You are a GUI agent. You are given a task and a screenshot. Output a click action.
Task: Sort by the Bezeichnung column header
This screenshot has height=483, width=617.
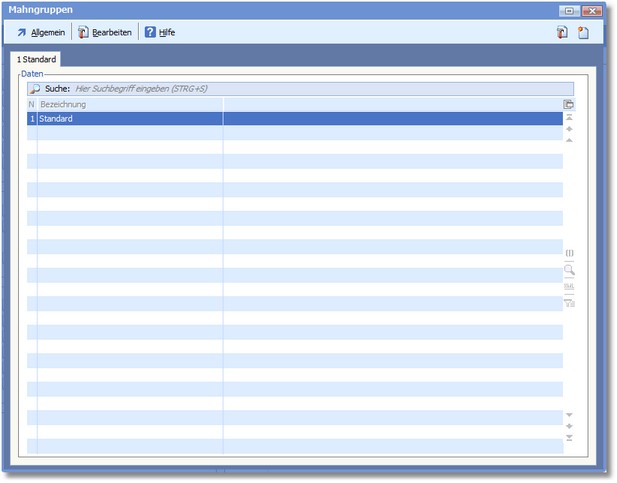click(130, 104)
